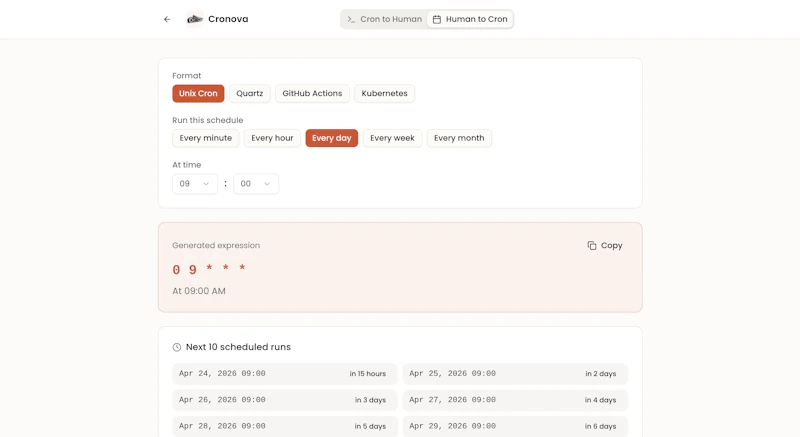Choose the Every minute schedule
This screenshot has height=437, width=800.
206,138
